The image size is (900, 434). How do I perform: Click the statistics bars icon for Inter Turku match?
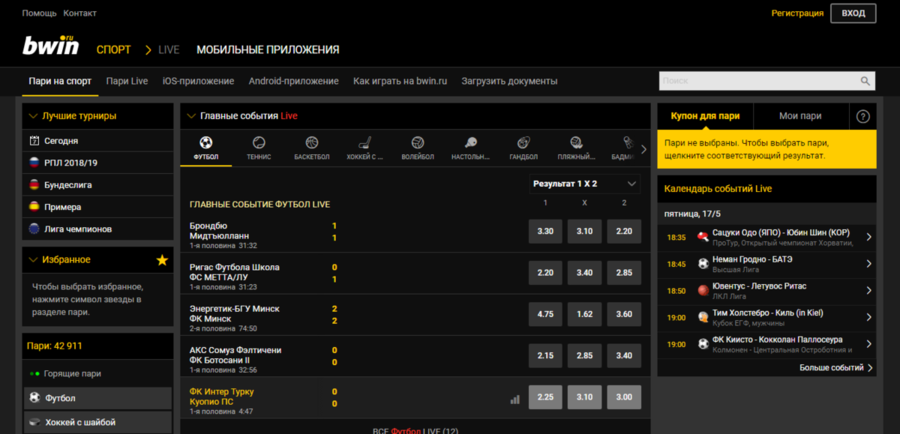515,399
